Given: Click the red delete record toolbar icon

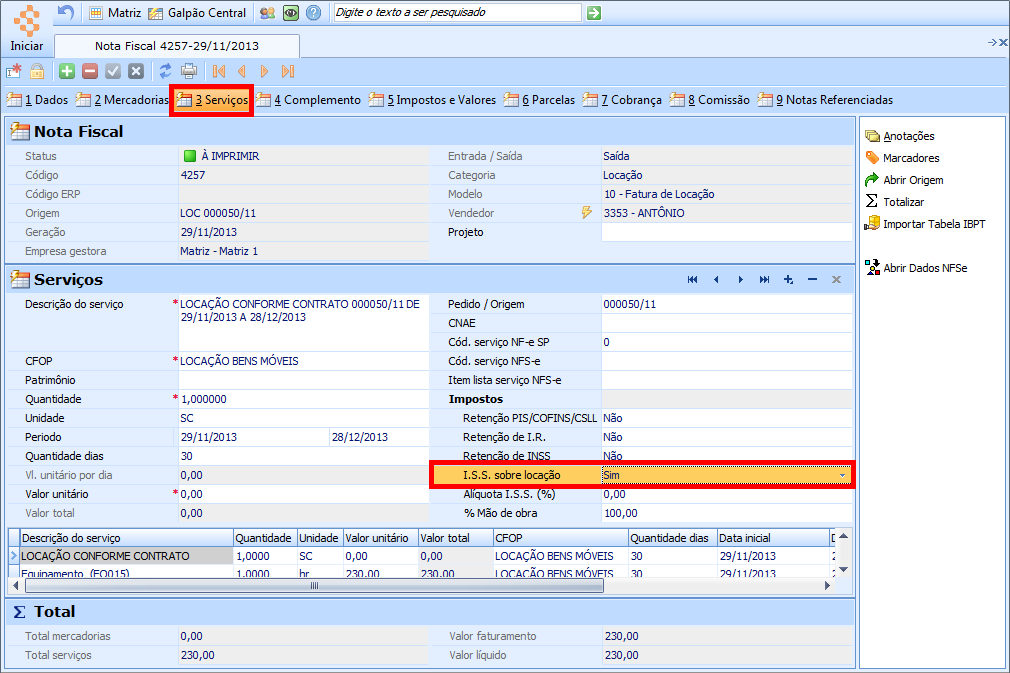Looking at the screenshot, I should tap(90, 71).
